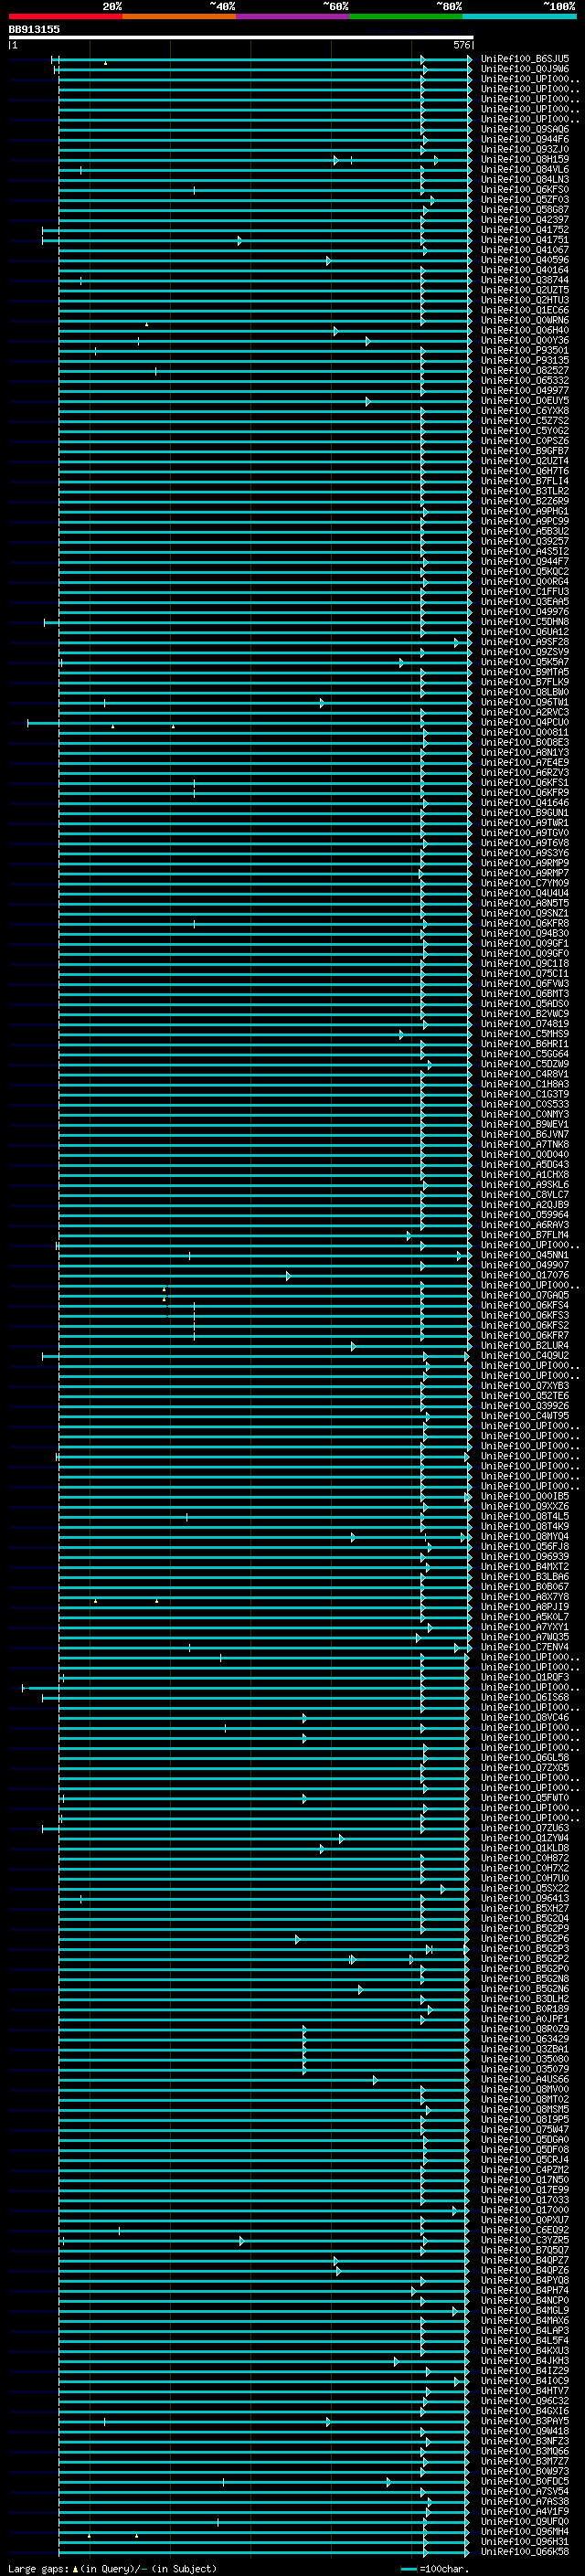This screenshot has height=2576, width=585.
Task: Click hit label UniRef100_Q45NN1
Action: [x=525, y=1255]
